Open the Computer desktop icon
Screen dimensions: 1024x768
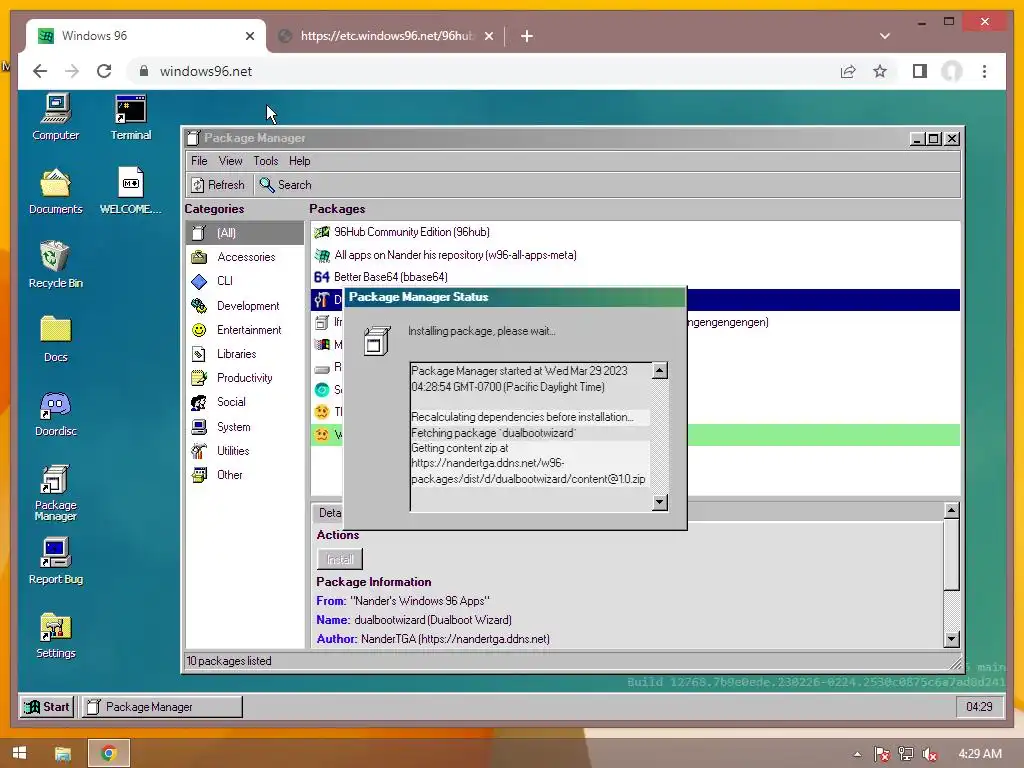56,118
